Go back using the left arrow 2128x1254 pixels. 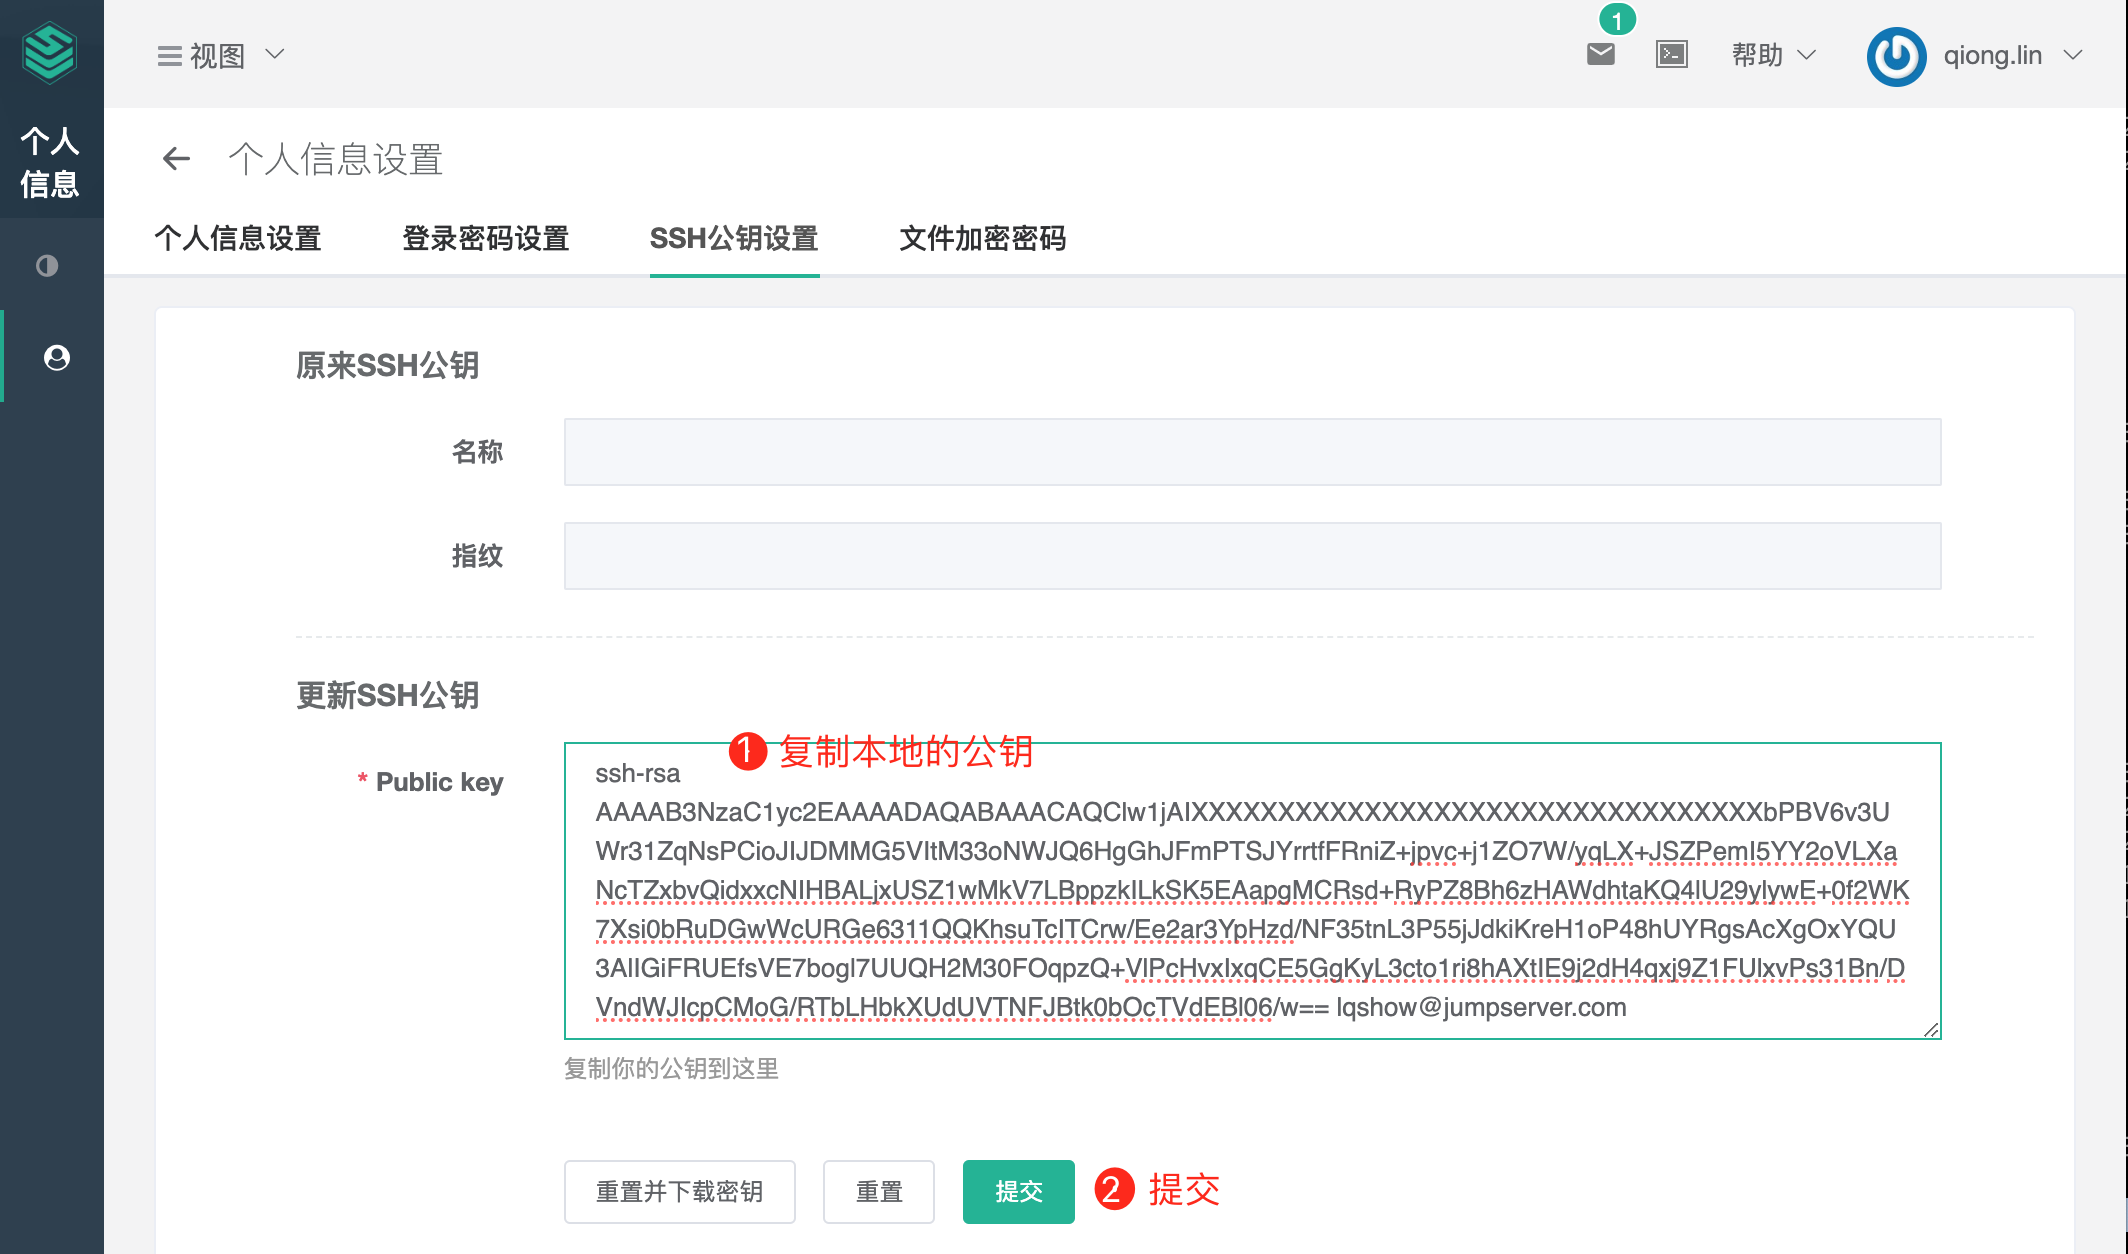coord(176,159)
